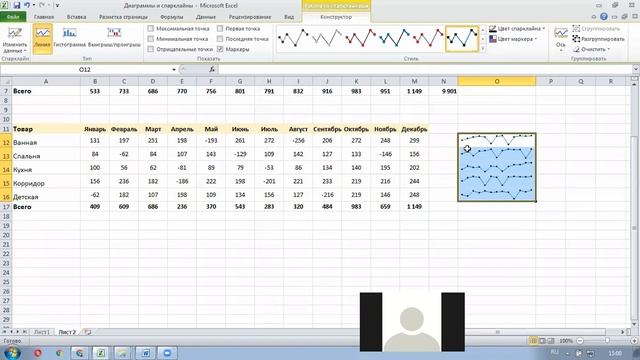Switch to Normal view in status bar
640x360 pixels.
[533, 340]
